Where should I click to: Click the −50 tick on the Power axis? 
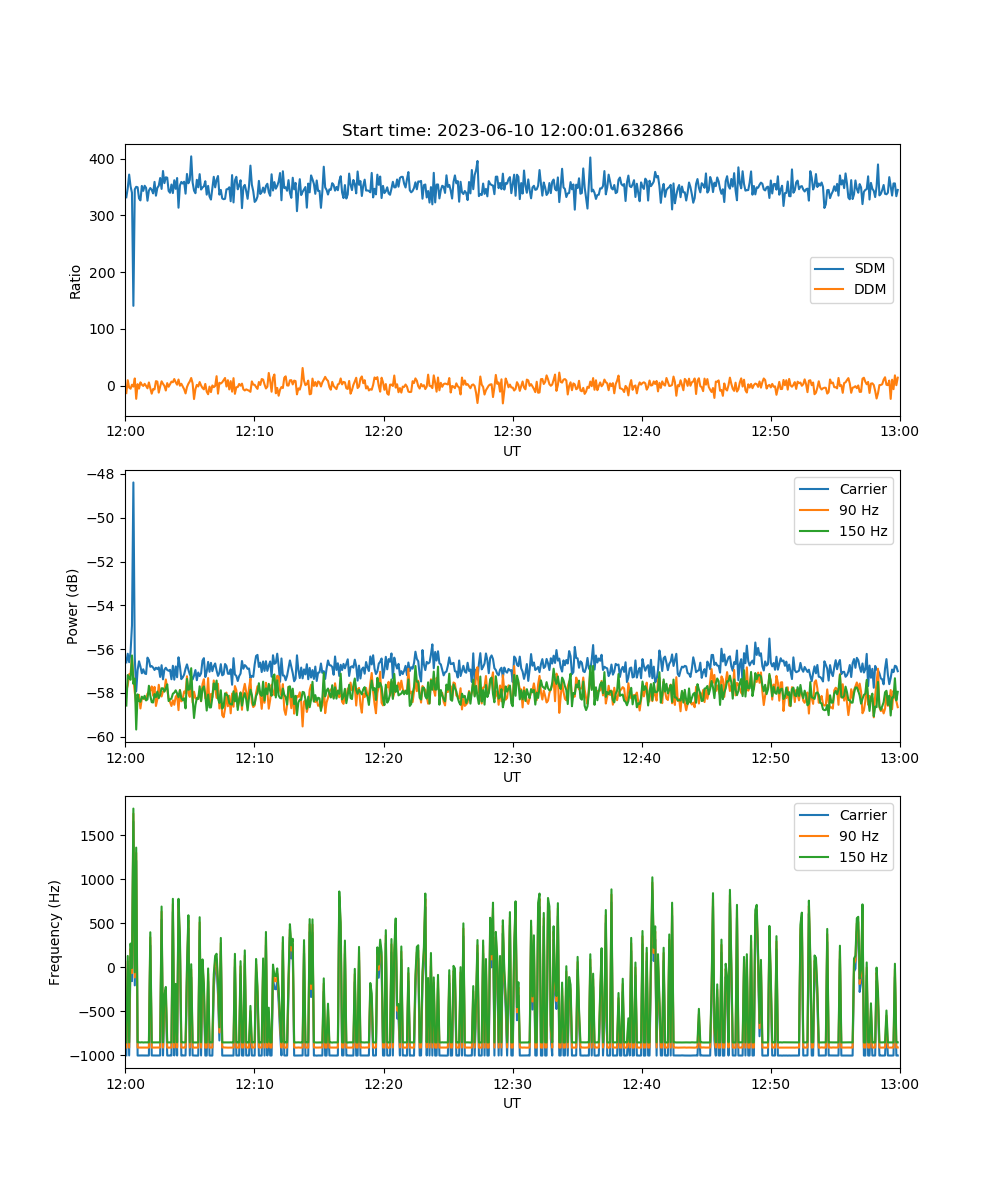(101, 518)
